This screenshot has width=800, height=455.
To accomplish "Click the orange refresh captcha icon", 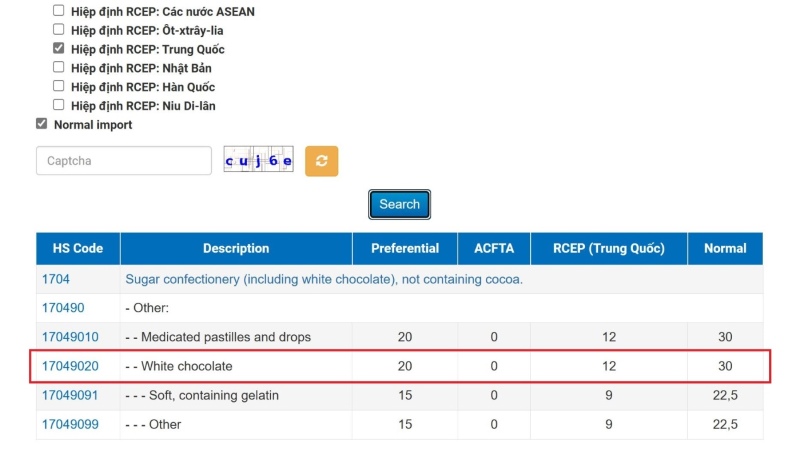I will tap(321, 161).
